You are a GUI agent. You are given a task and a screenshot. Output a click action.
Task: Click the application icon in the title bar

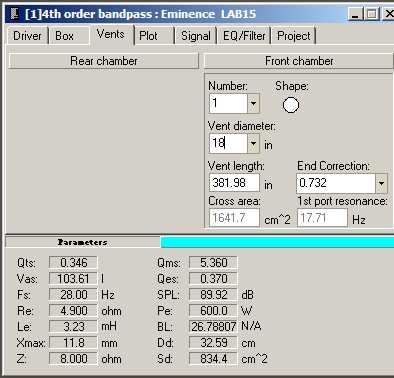[14, 14]
